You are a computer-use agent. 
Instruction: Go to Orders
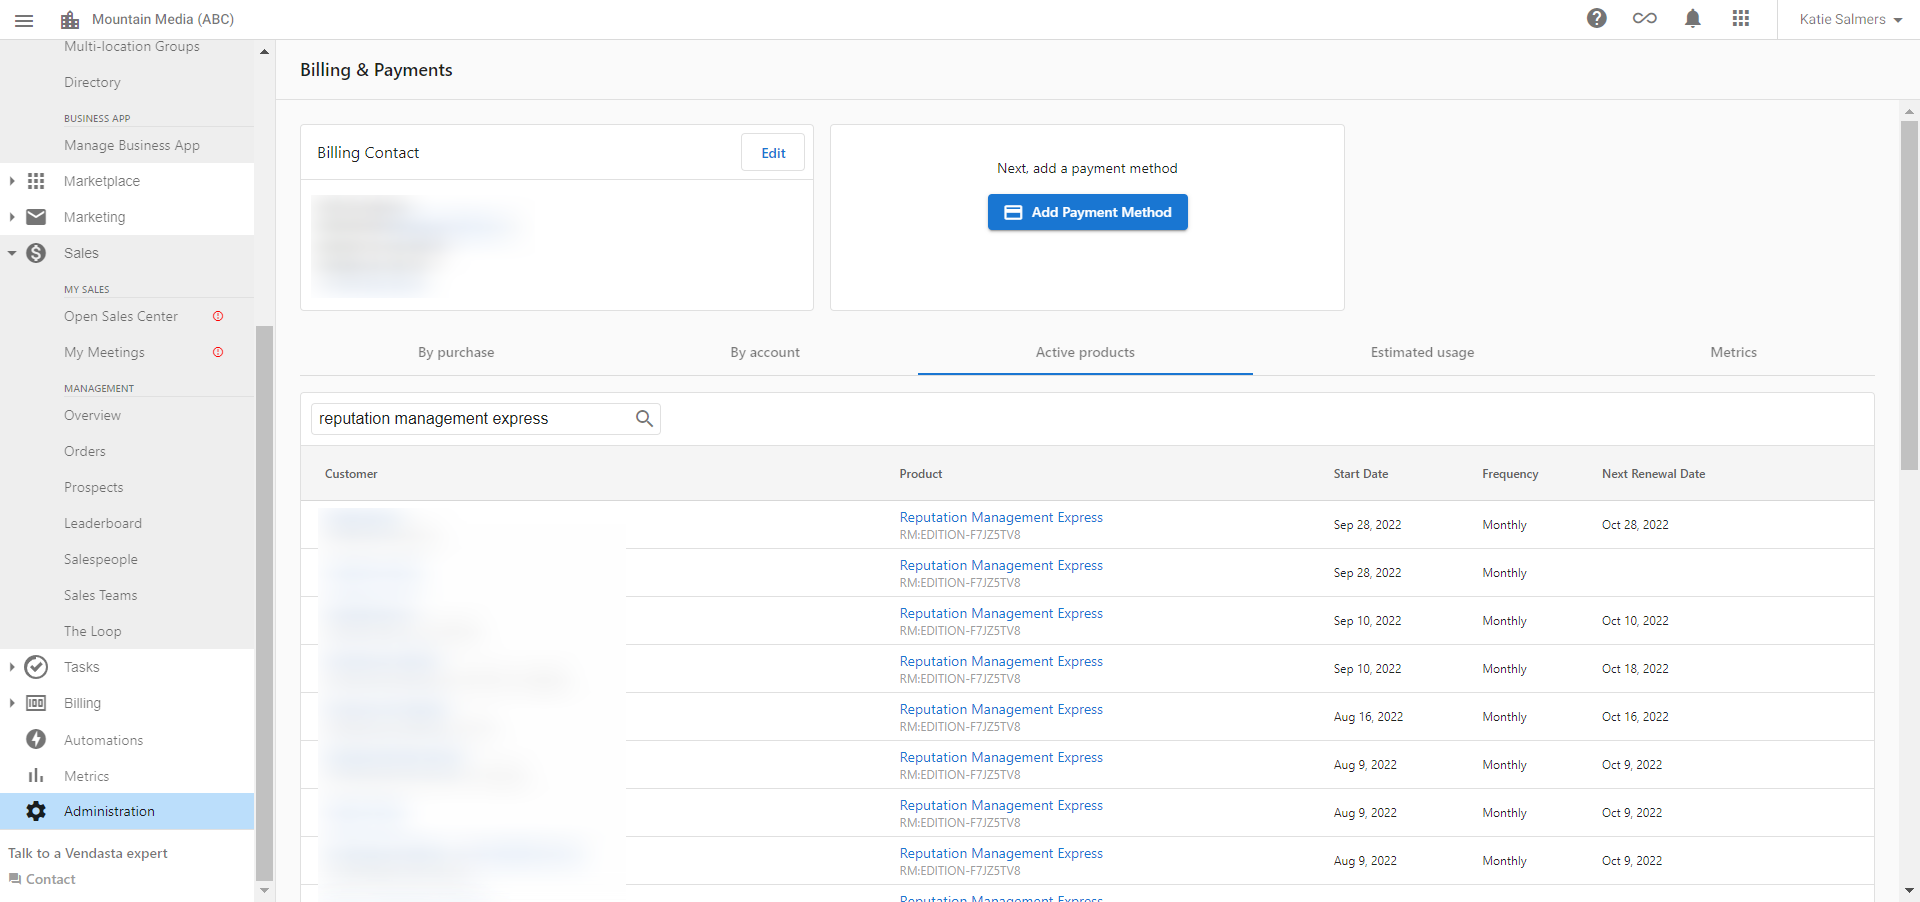point(85,451)
